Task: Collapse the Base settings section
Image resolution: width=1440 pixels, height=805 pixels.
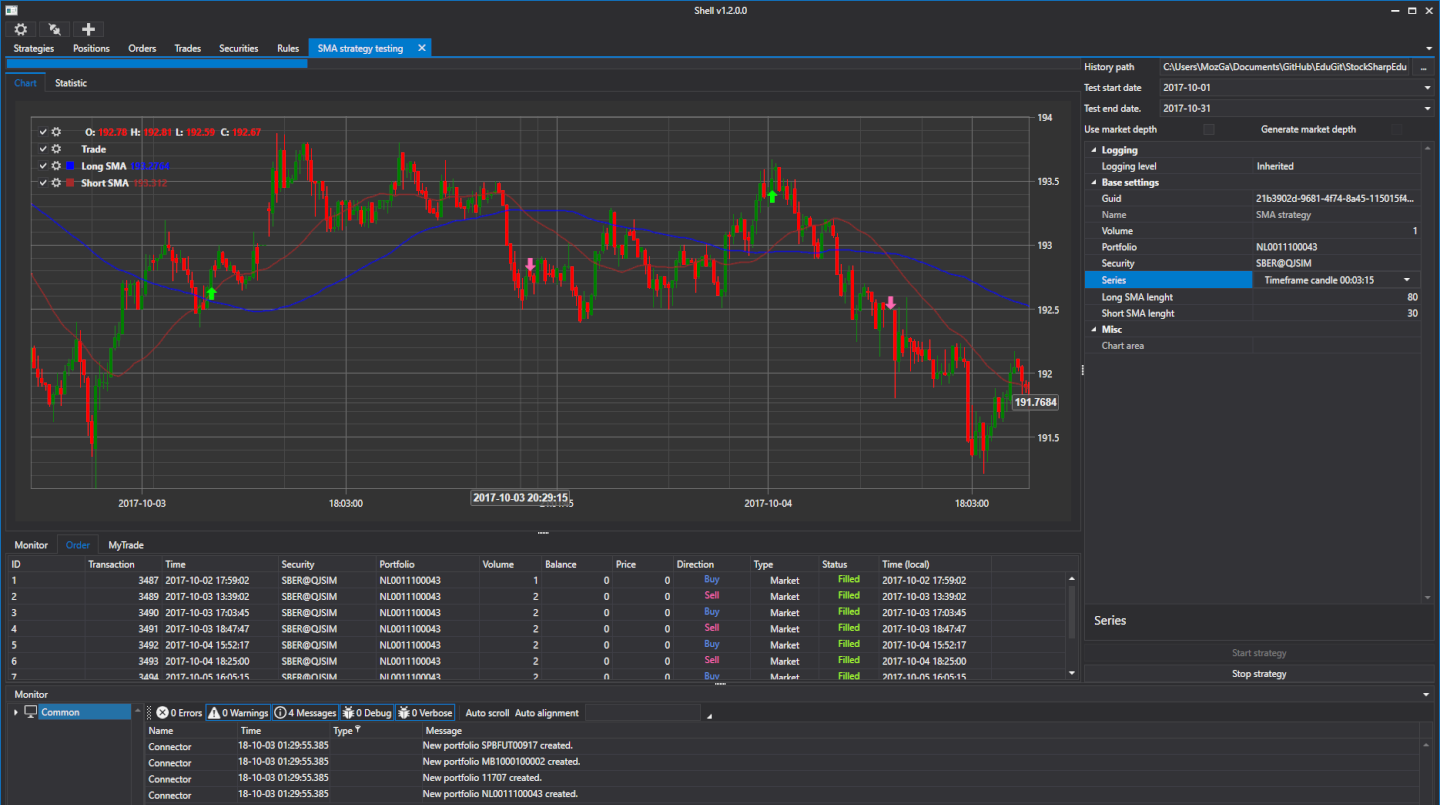Action: pos(1093,183)
